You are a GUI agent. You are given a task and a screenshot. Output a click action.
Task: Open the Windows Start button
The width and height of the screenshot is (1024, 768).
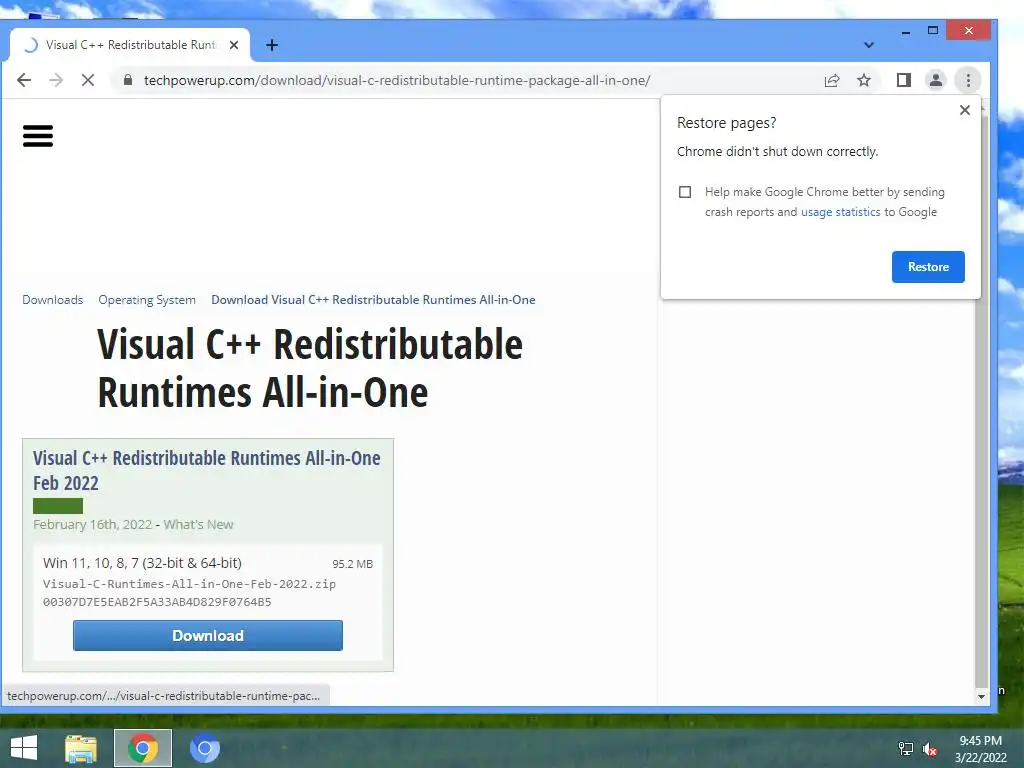(x=24, y=748)
